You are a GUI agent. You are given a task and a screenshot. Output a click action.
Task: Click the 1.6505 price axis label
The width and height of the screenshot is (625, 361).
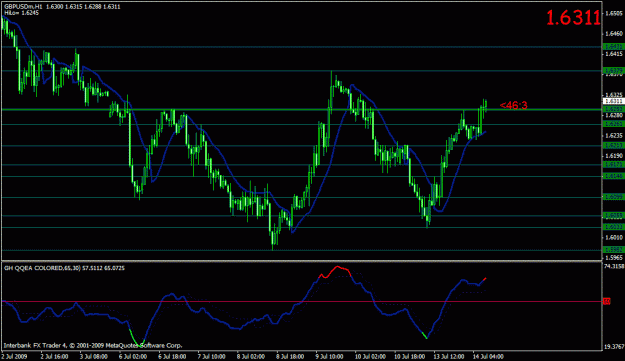[x=614, y=14]
